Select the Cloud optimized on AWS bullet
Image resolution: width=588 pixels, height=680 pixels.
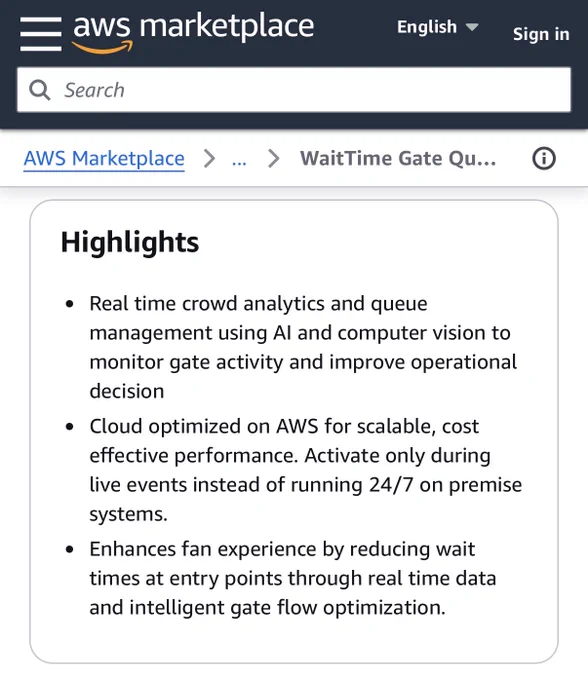(306, 470)
